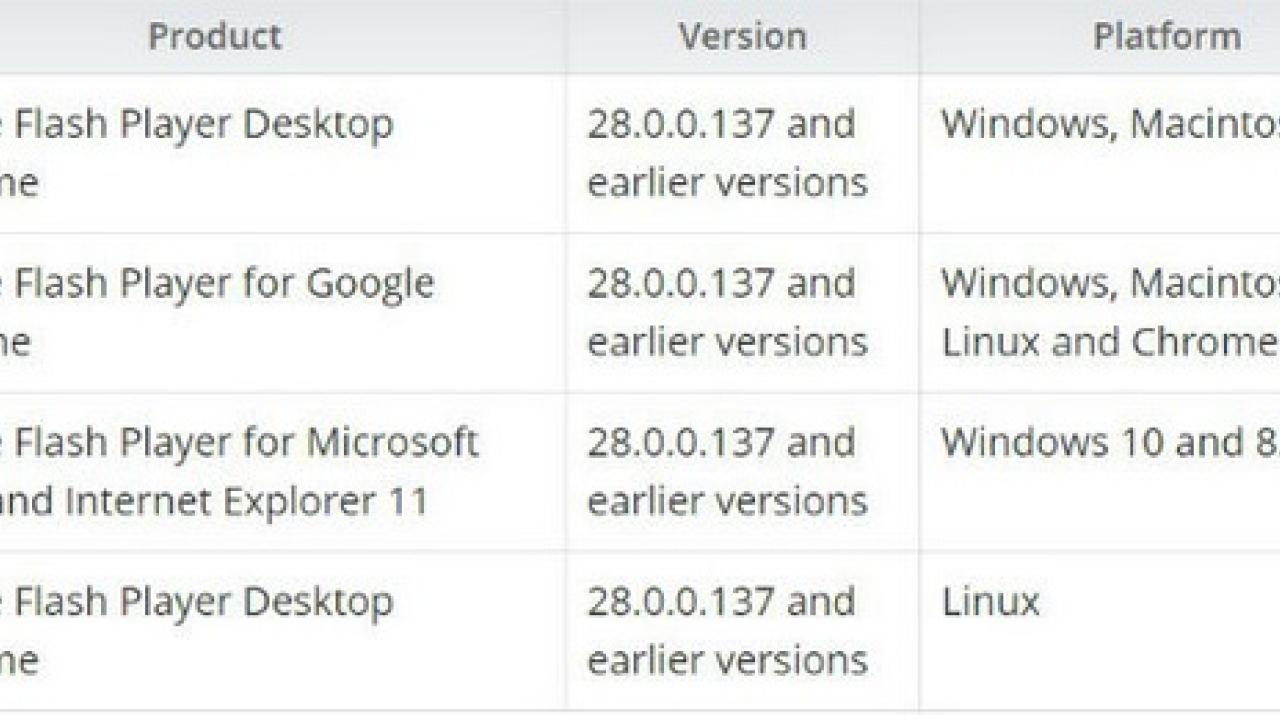Click the Platform column header
This screenshot has height=720, width=1280.
click(x=1167, y=36)
